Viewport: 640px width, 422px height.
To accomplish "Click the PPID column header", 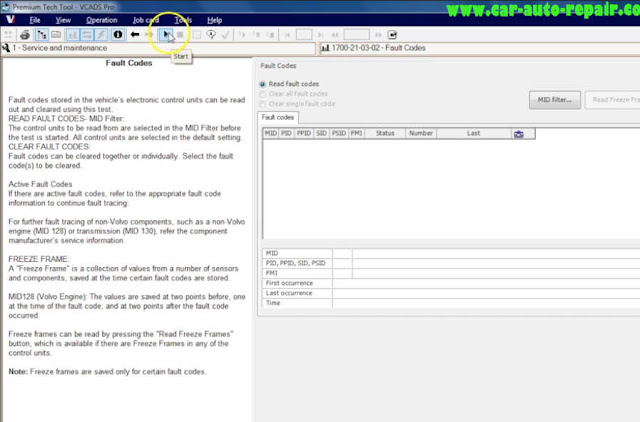I will pos(304,133).
